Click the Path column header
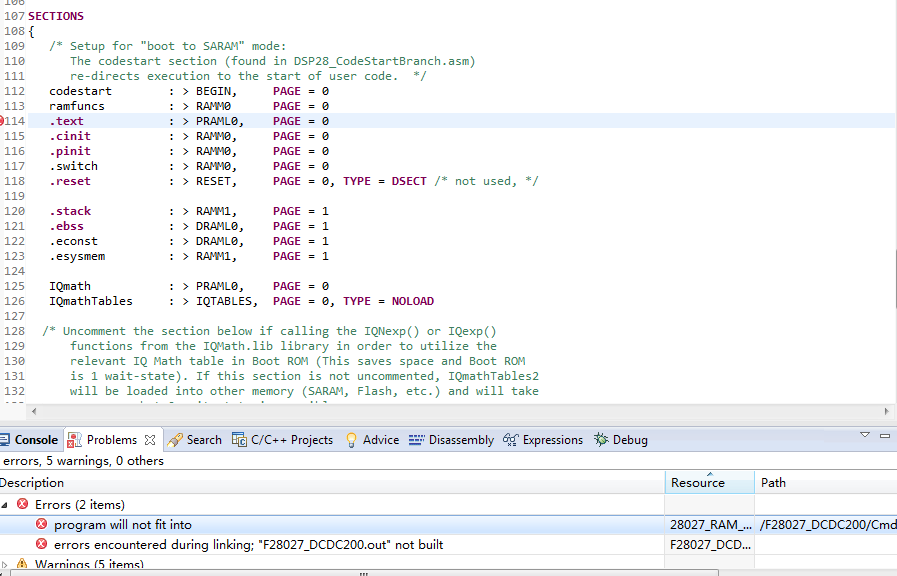The image size is (897, 576). [x=773, y=483]
